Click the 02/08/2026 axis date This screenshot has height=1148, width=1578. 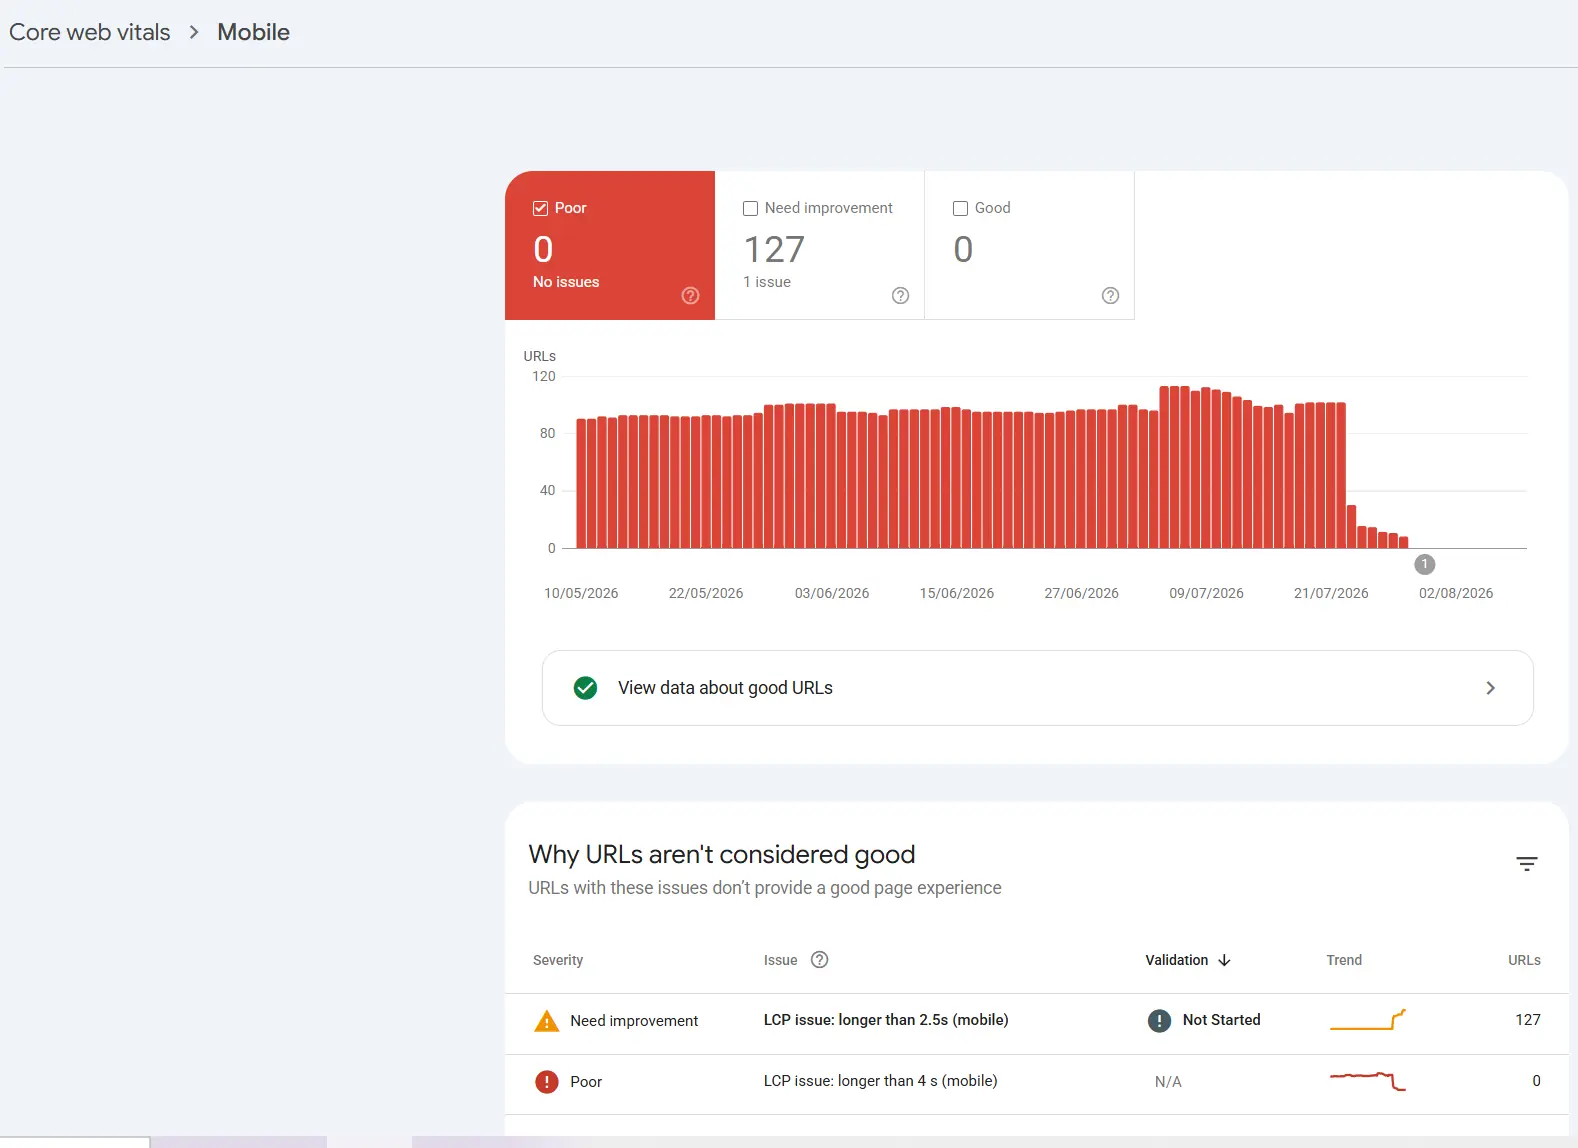click(x=1456, y=593)
